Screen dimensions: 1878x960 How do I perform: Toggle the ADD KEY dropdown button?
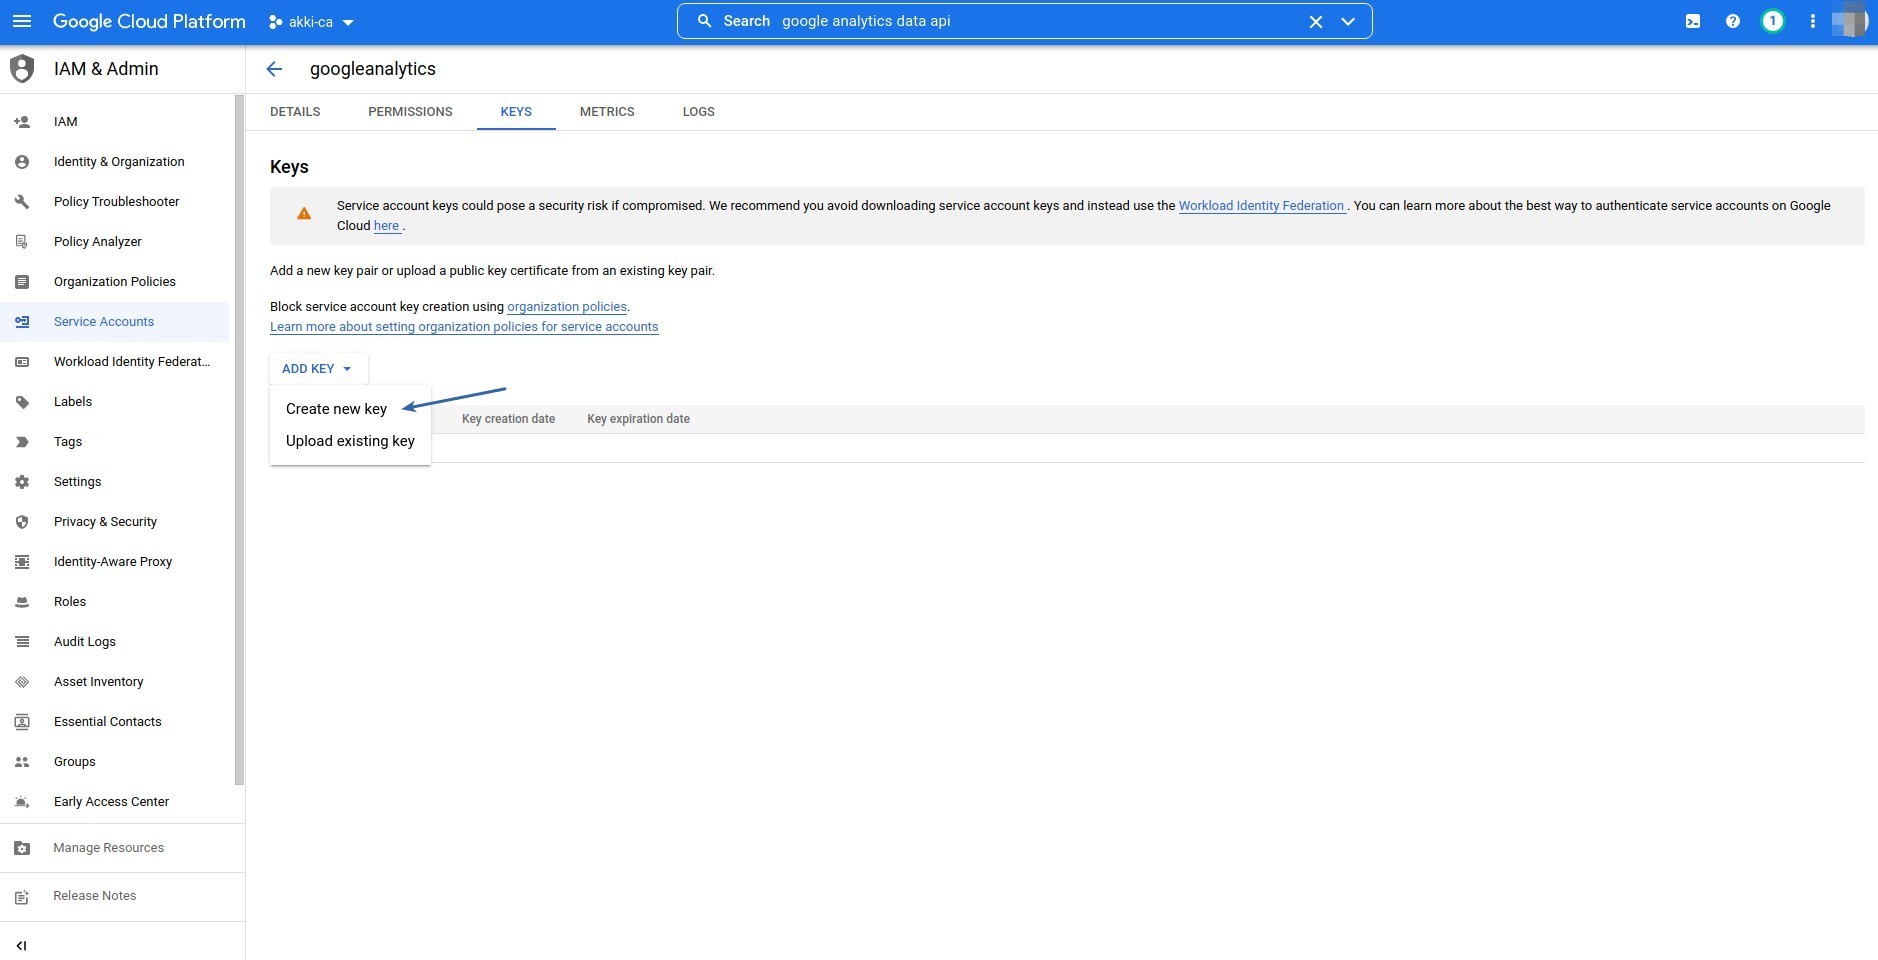click(x=317, y=369)
